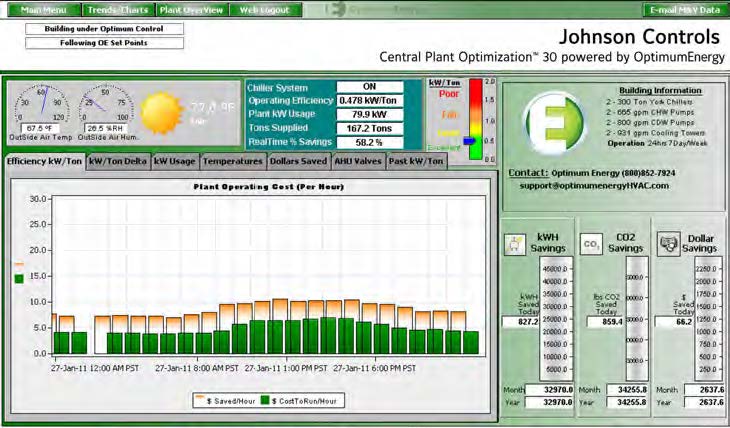
Task: Click the sunny weather icon
Action: pos(161,113)
